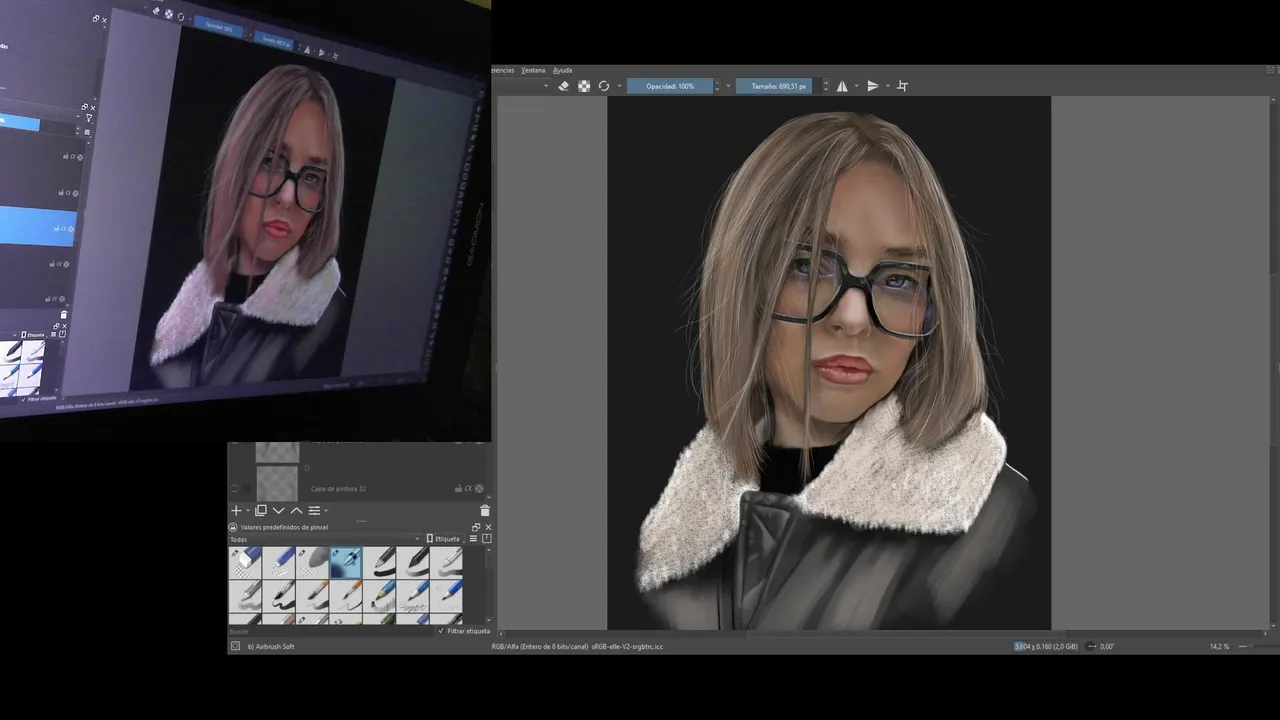
Task: Select the second black pencil smudge preset
Action: (413, 562)
